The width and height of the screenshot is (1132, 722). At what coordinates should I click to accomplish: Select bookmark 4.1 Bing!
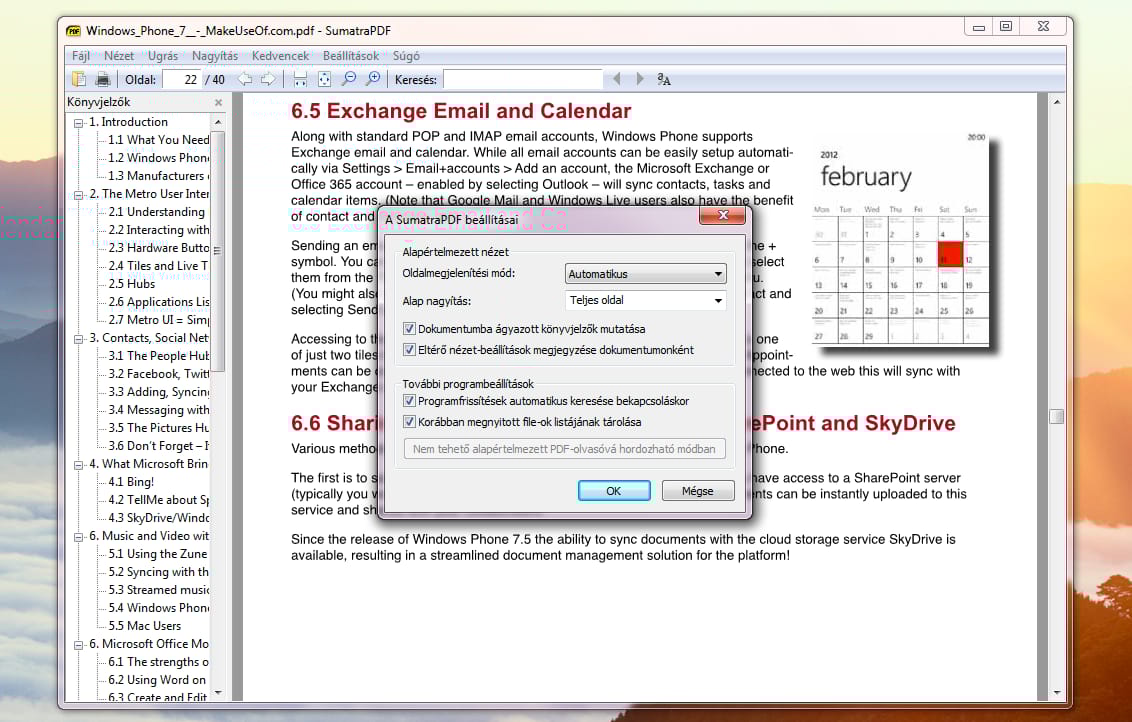pyautogui.click(x=131, y=482)
